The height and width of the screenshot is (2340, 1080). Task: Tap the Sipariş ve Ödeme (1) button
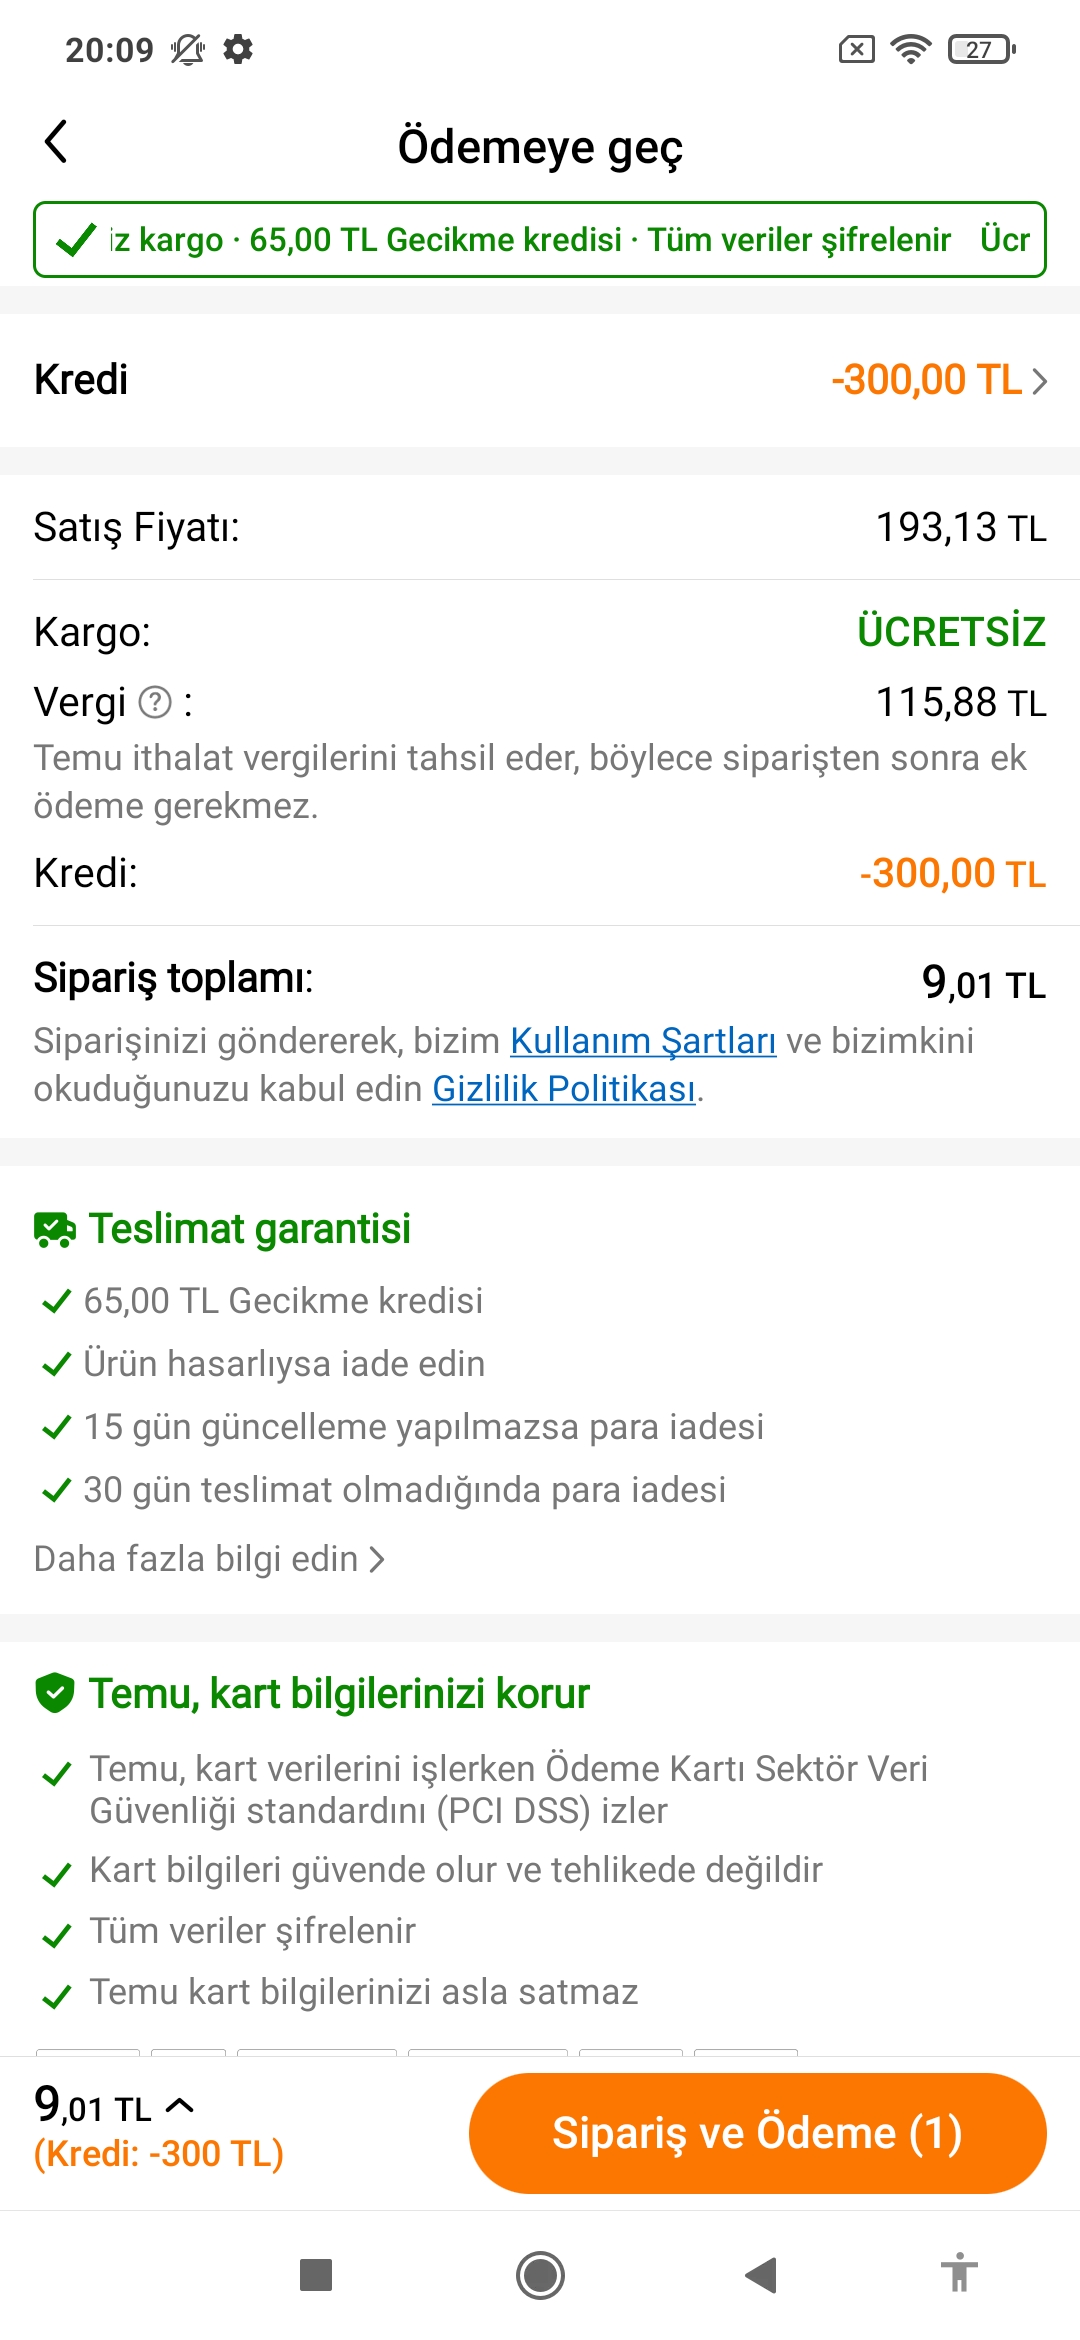click(x=757, y=2133)
